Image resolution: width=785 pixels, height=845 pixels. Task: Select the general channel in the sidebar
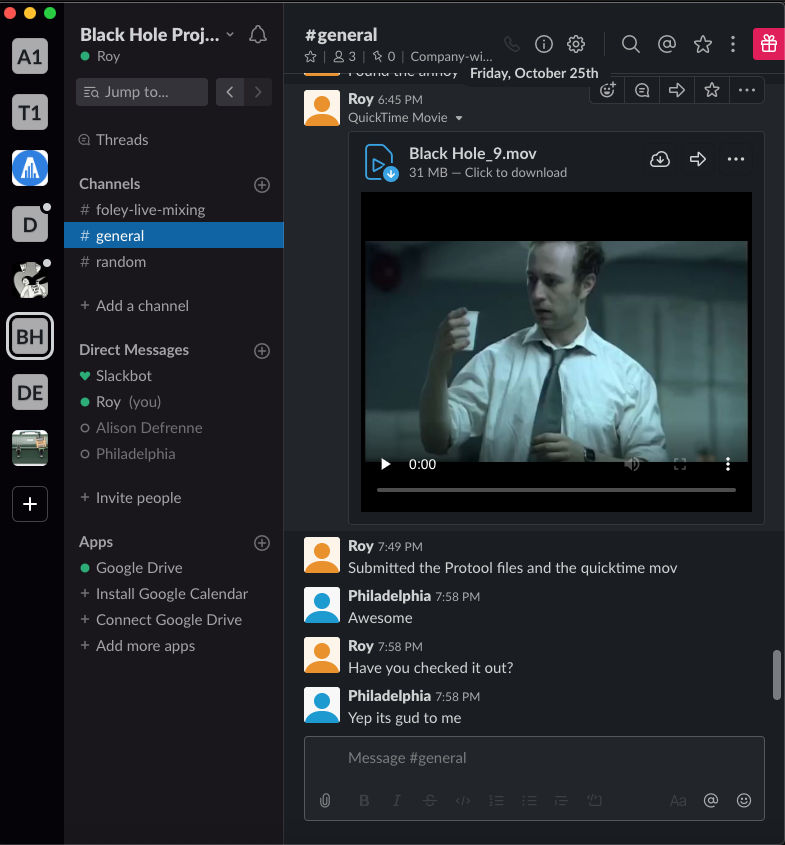[173, 236]
